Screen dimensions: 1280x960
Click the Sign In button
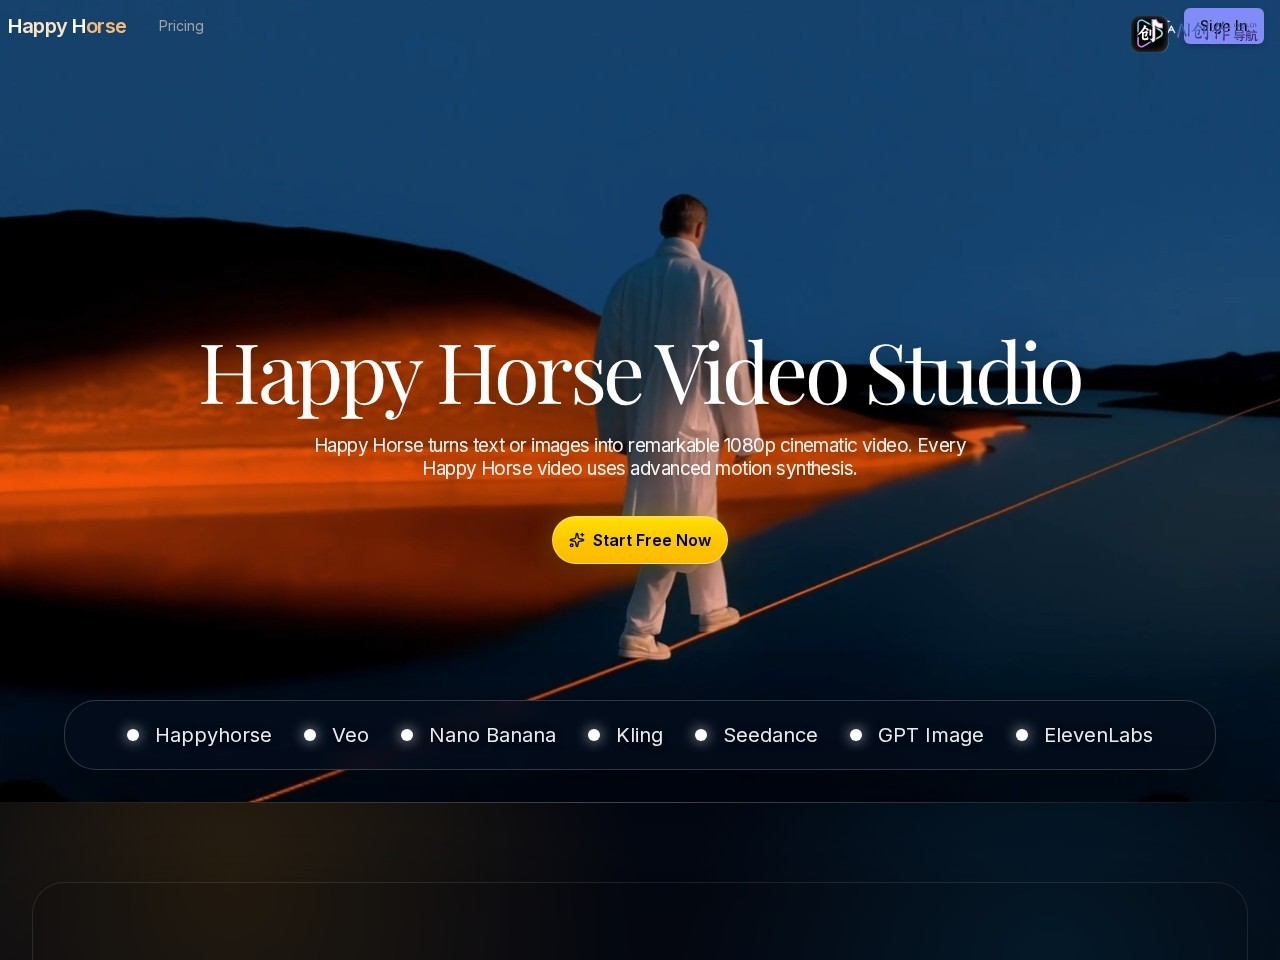[x=1223, y=26]
